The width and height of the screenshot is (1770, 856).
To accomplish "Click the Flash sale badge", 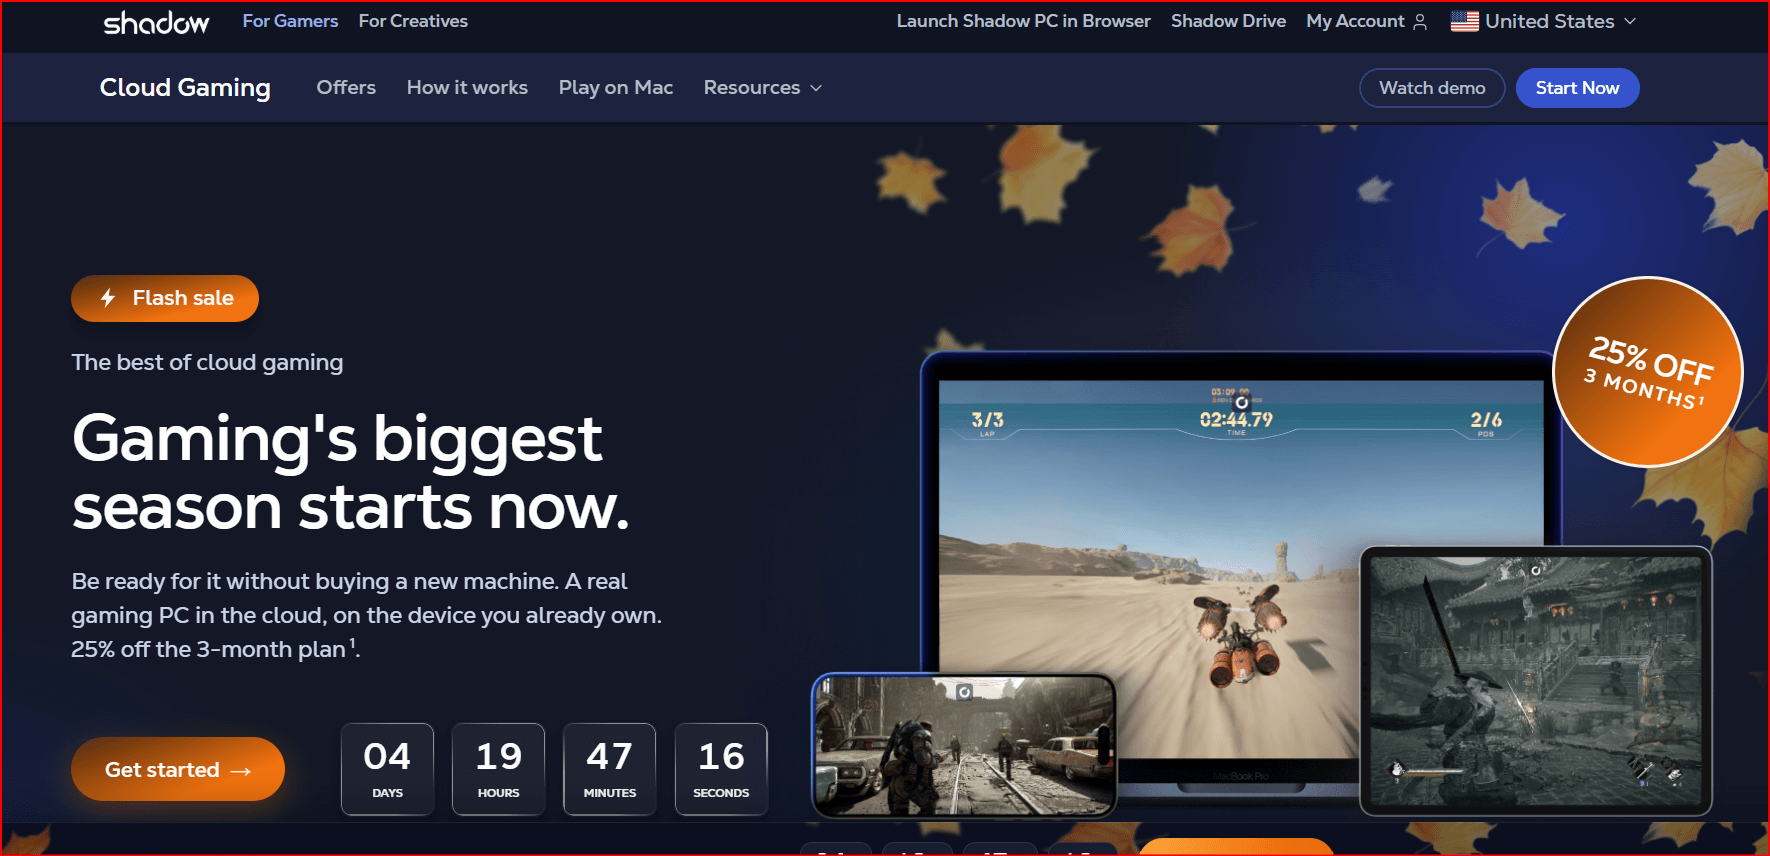I will pos(165,298).
